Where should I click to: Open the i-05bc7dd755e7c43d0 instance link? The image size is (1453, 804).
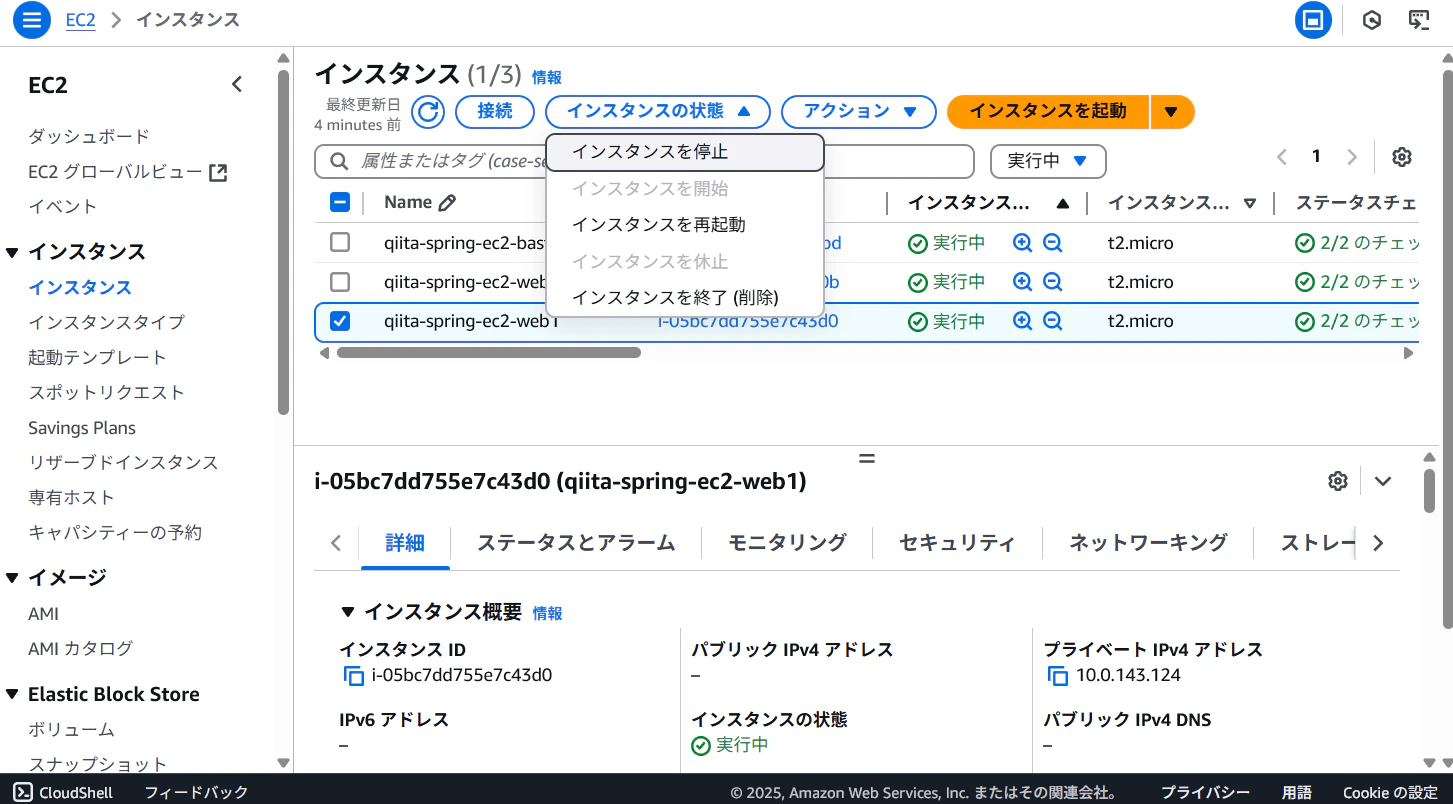click(748, 321)
